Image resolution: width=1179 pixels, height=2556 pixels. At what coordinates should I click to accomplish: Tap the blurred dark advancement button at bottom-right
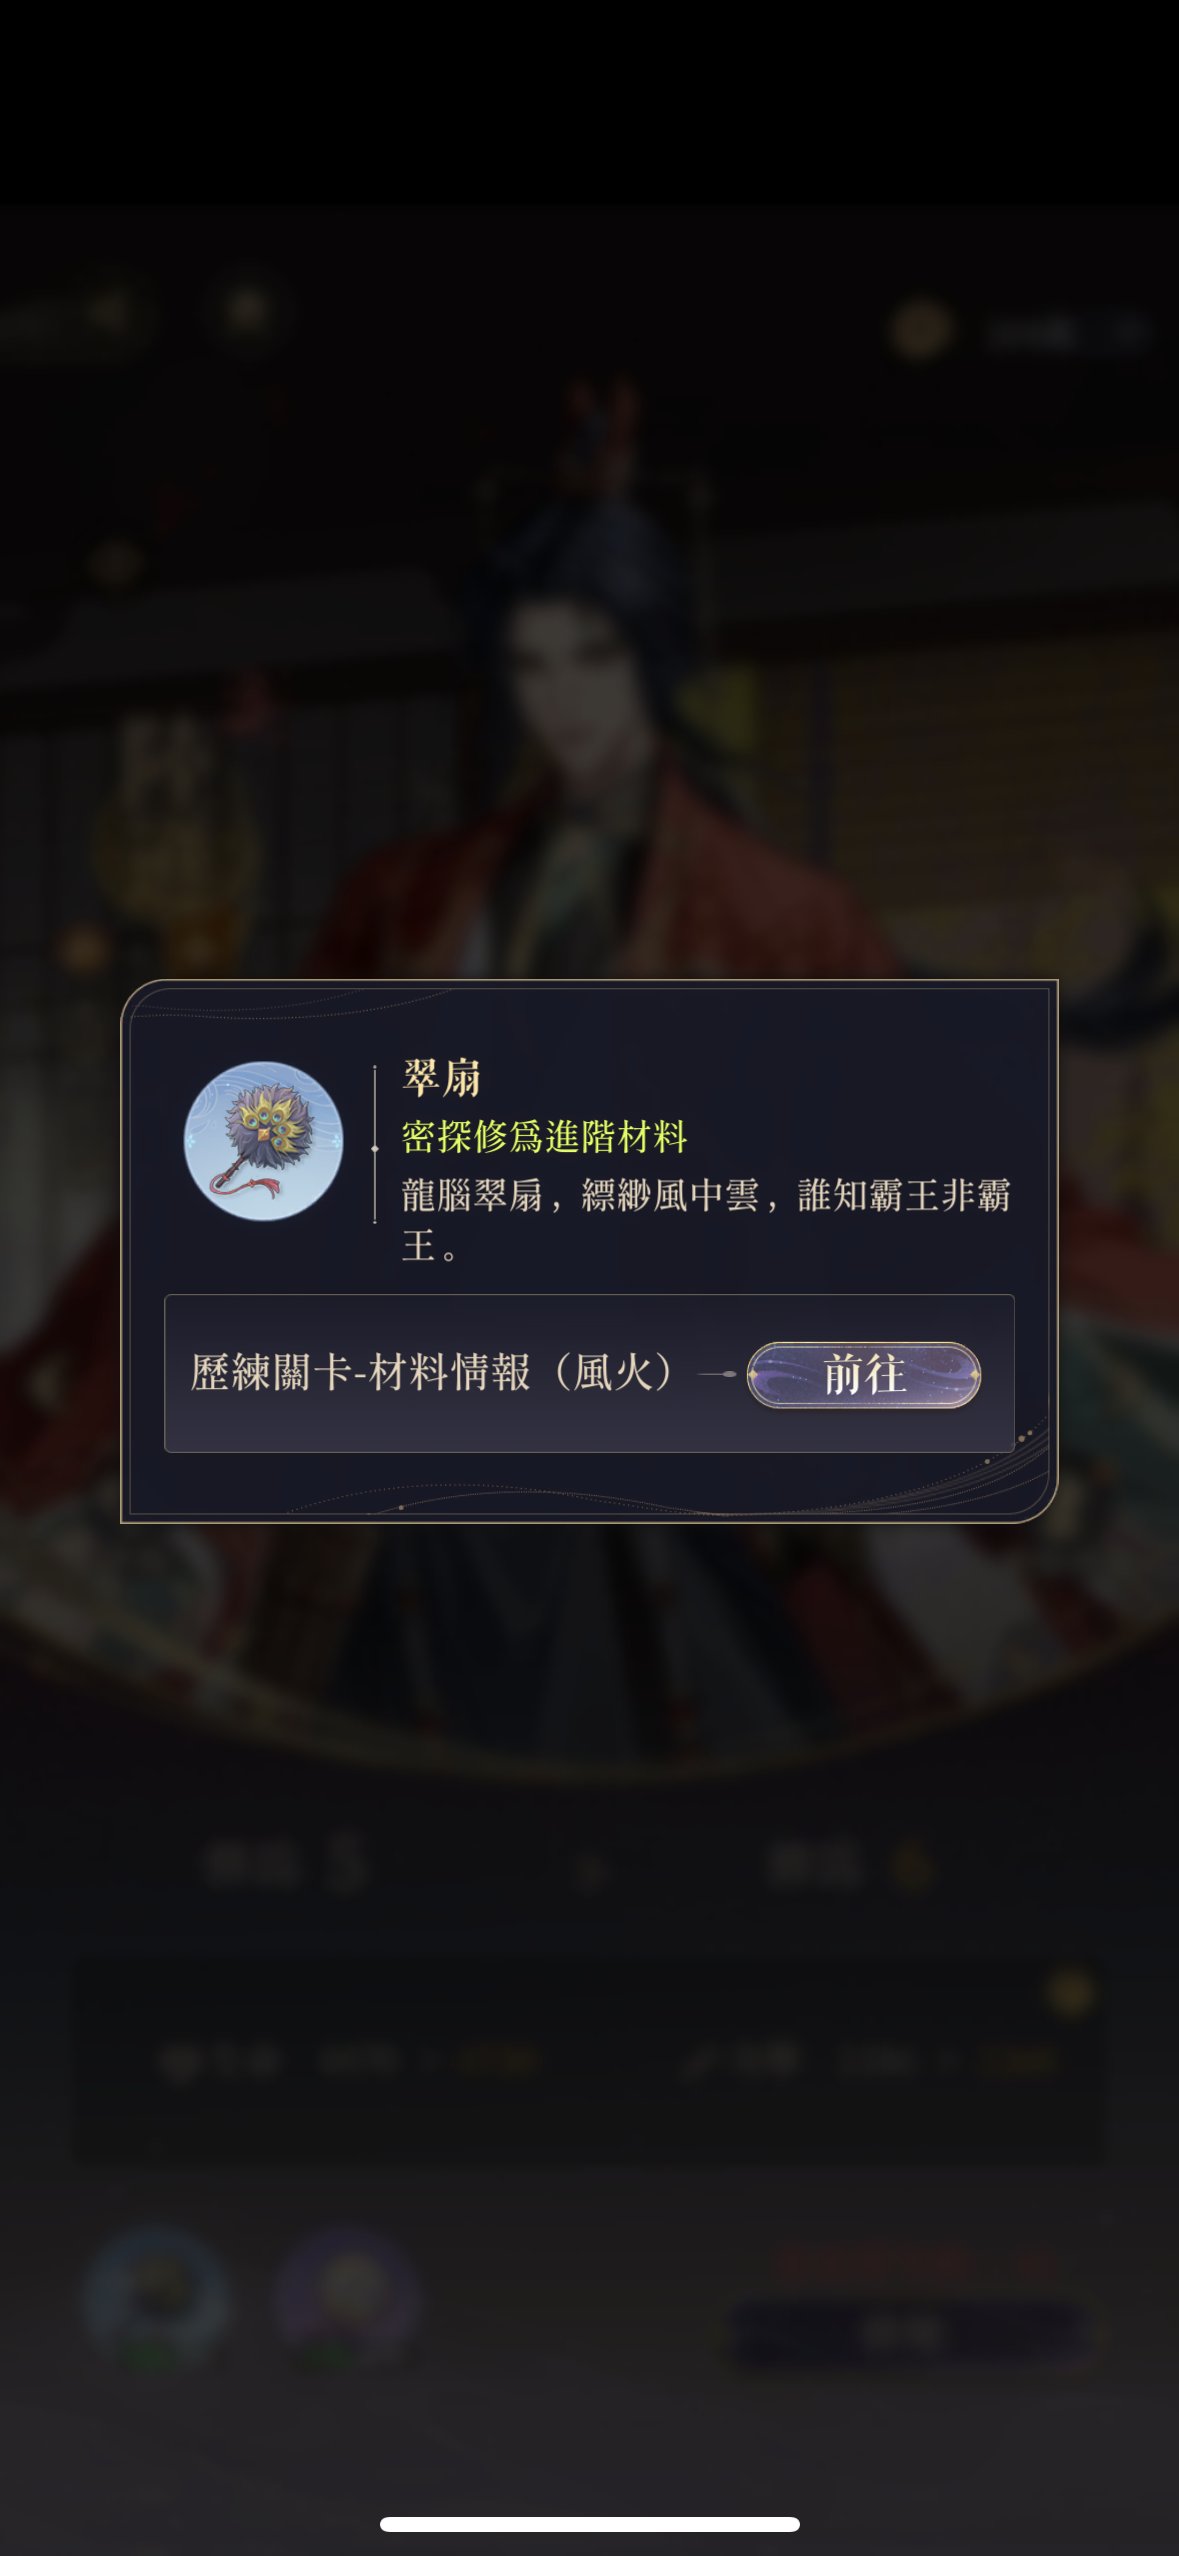(x=908, y=2335)
